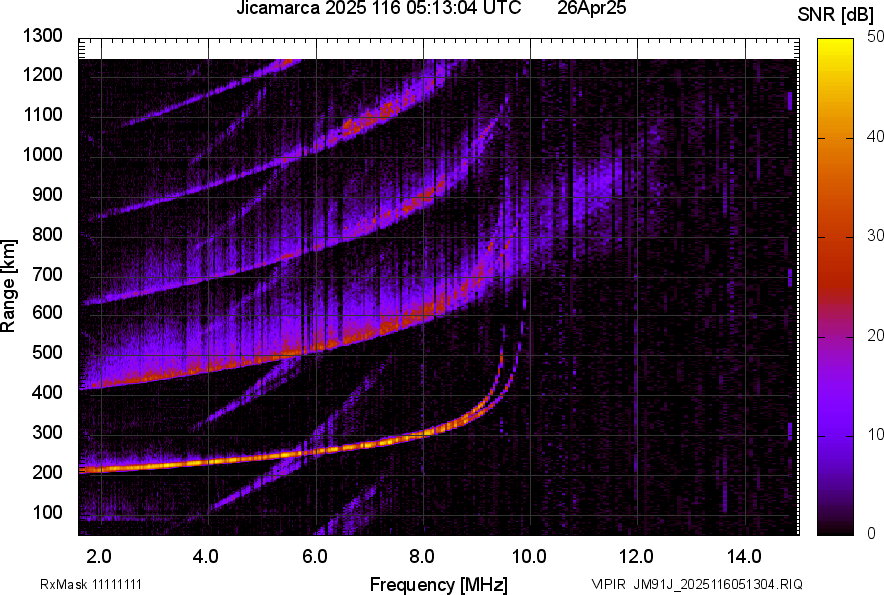Click the 1300 range tick label
884x595 pixels.
tap(43, 36)
